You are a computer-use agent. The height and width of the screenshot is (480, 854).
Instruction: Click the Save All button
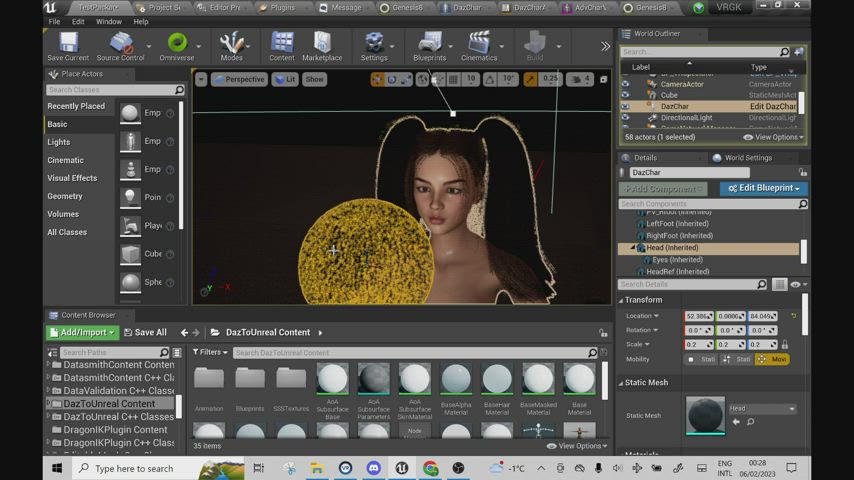pos(145,332)
